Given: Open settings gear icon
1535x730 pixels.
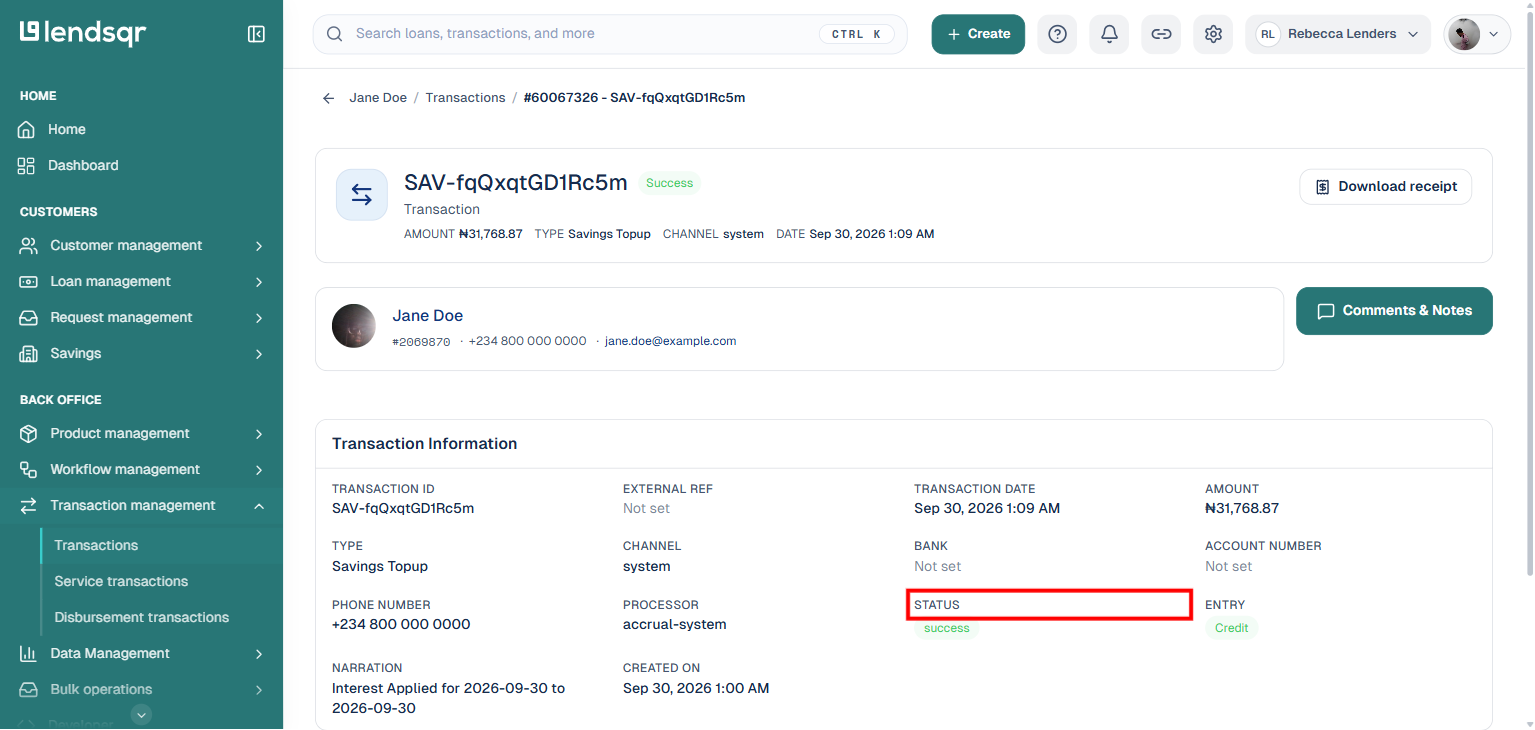Looking at the screenshot, I should coord(1213,34).
